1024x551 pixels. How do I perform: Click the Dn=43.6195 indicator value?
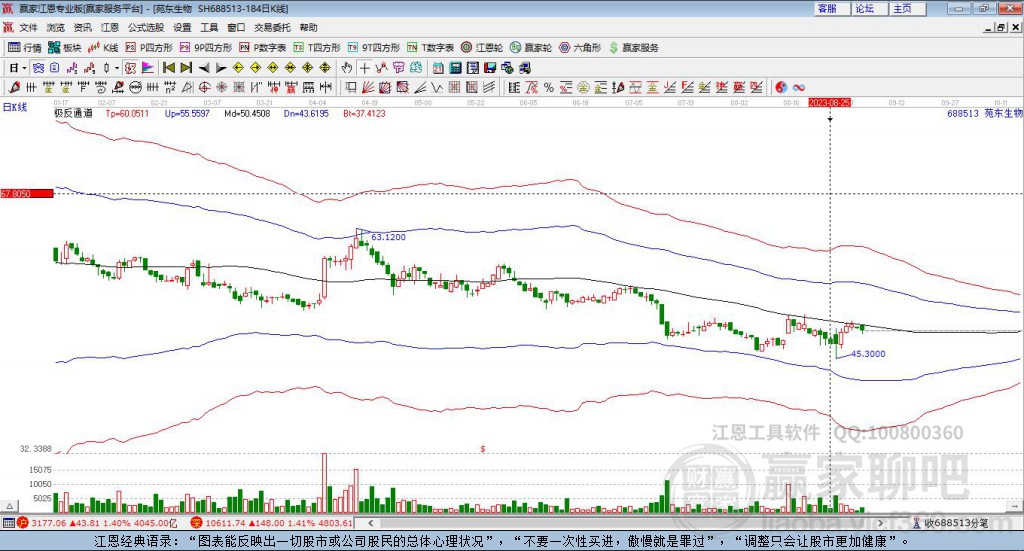coord(306,113)
